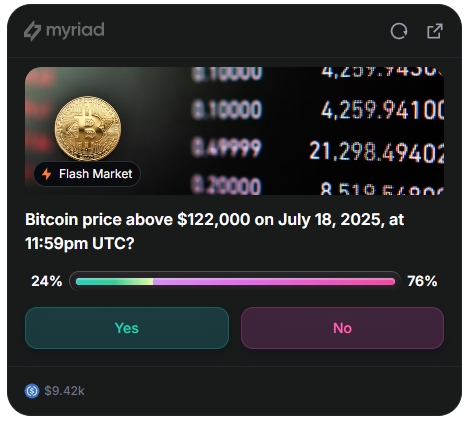Refresh the market with the circular arrow icon
472x425 pixels.
(399, 31)
